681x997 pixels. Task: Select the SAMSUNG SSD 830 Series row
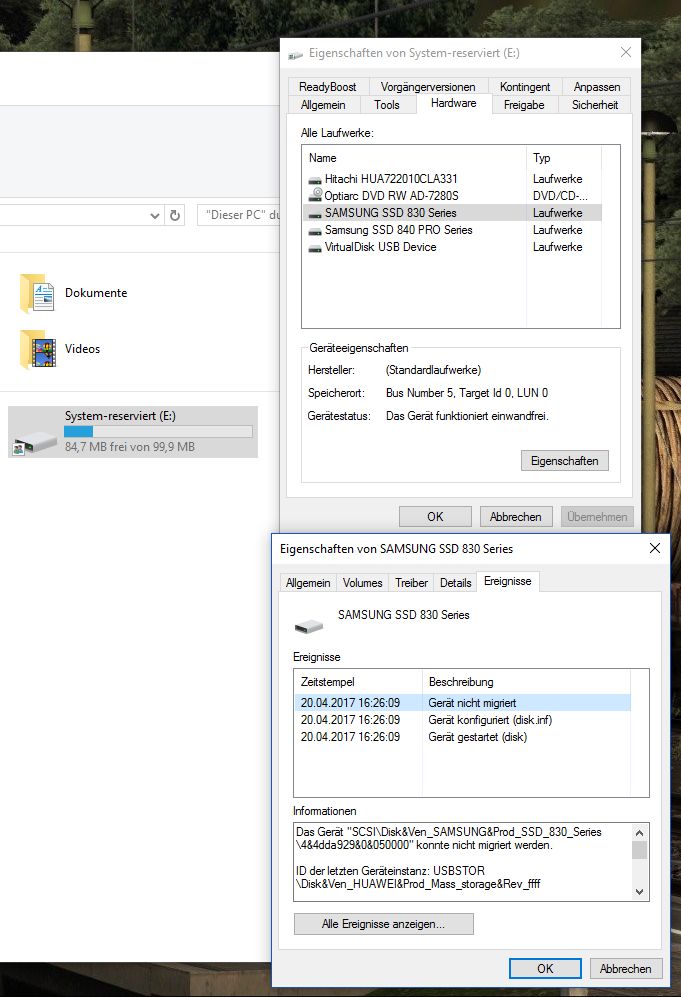coord(452,213)
